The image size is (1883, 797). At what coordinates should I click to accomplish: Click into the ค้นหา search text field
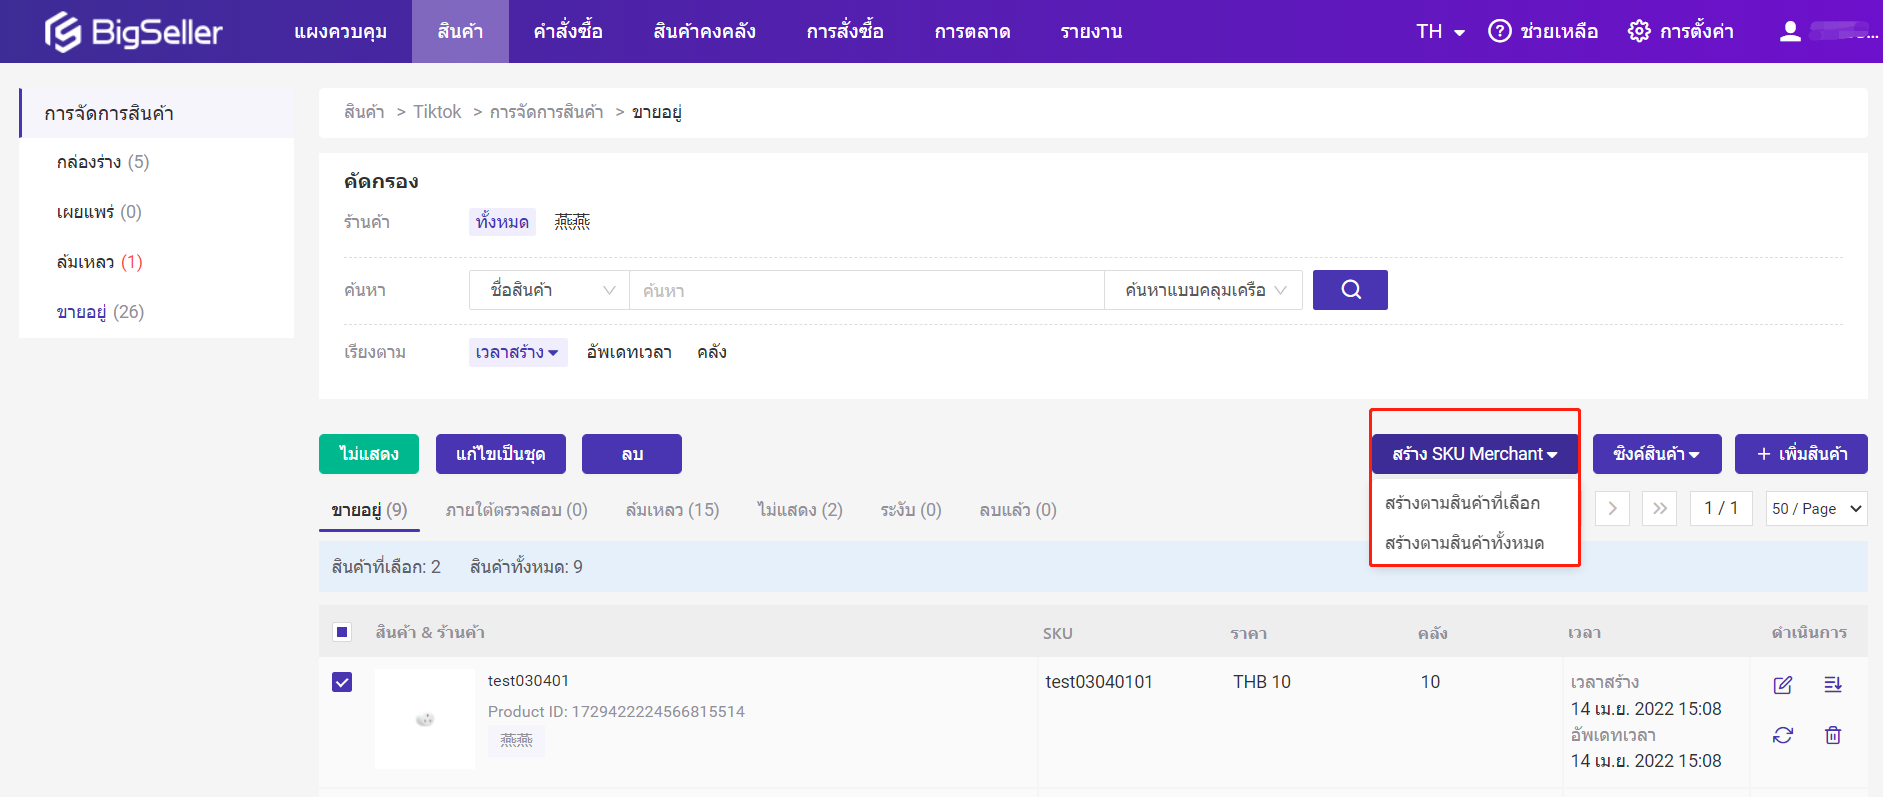pos(865,290)
